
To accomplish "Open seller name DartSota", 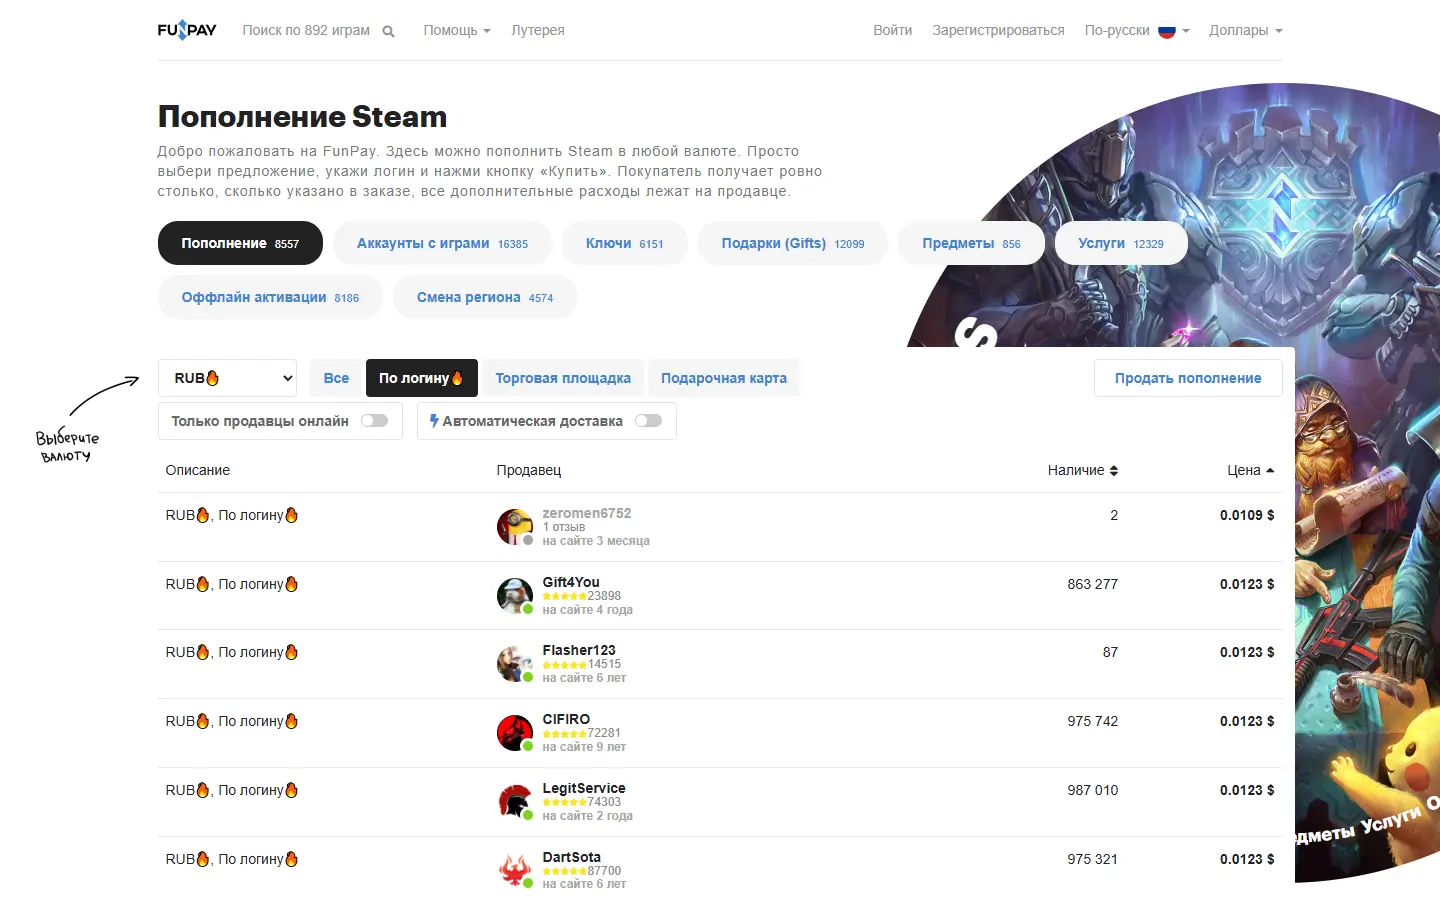I will click(x=572, y=857).
